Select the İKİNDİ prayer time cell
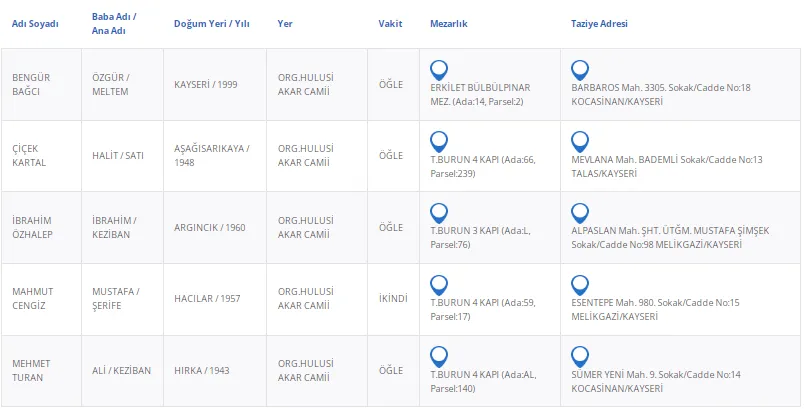 click(394, 299)
